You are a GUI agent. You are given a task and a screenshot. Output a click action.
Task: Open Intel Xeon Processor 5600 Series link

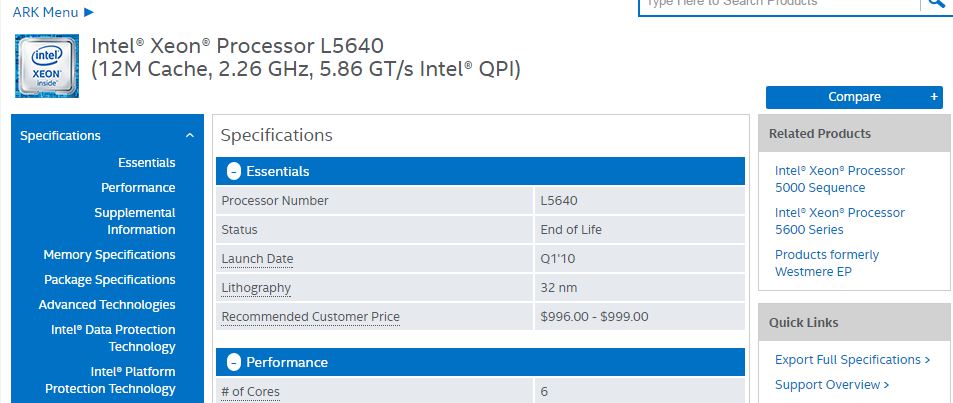pos(839,221)
